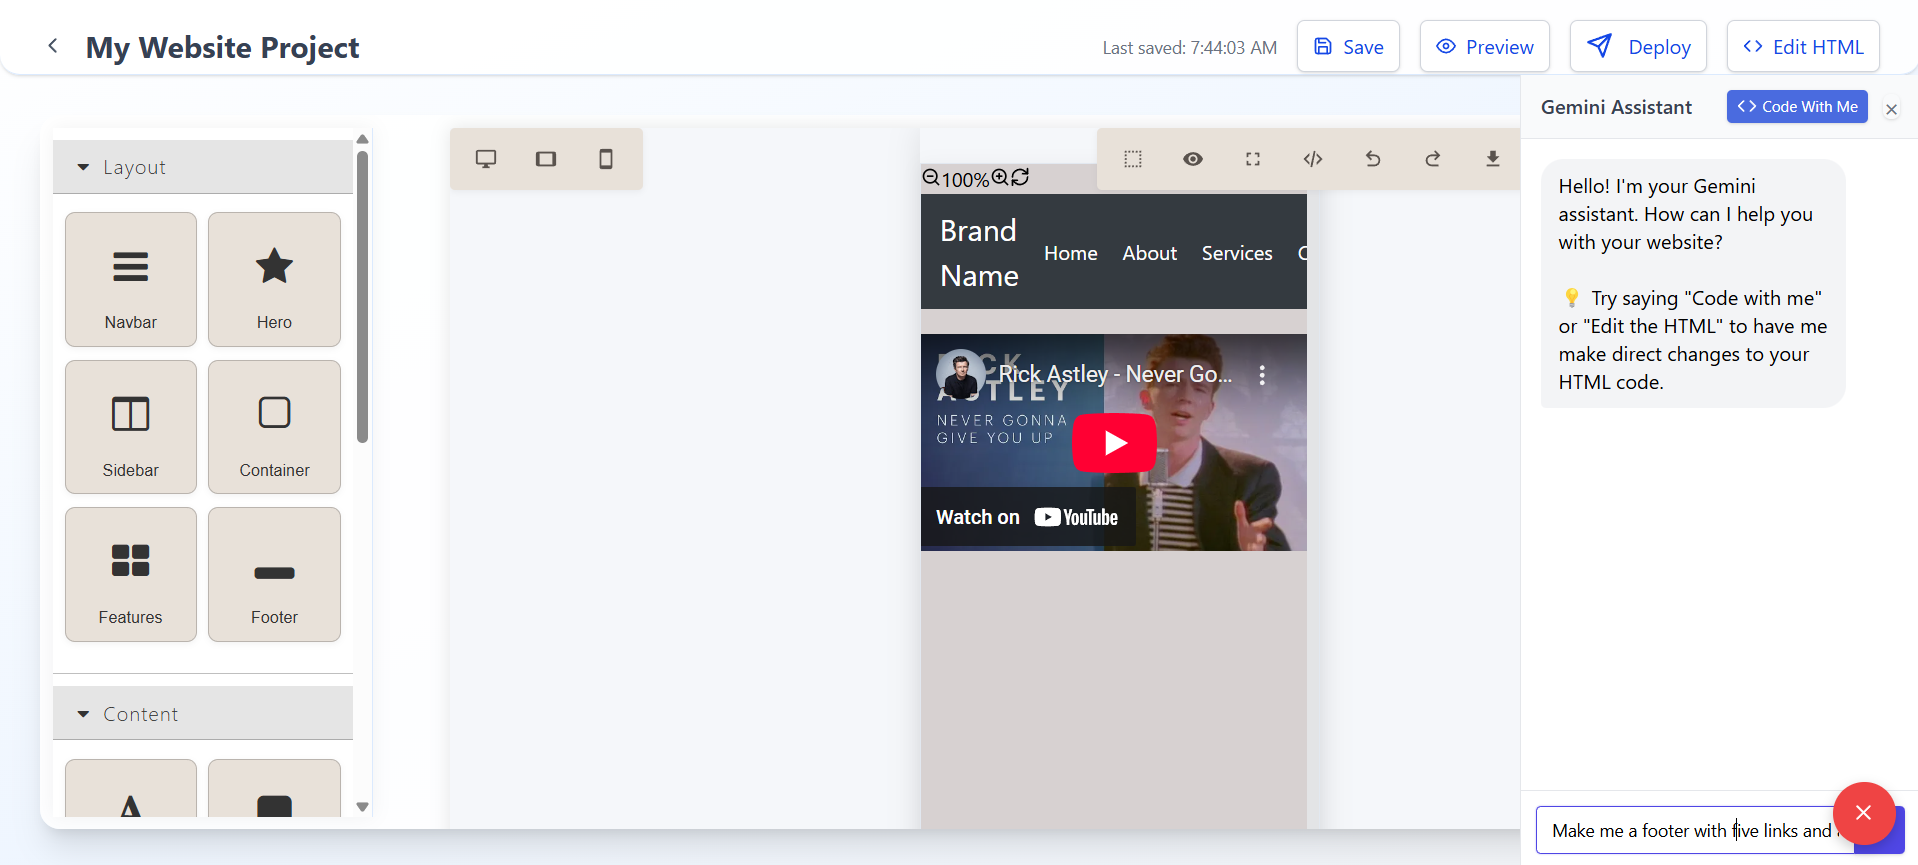Reset canvas zoom with the refresh icon
Screen dimensions: 1918x865
click(1020, 178)
